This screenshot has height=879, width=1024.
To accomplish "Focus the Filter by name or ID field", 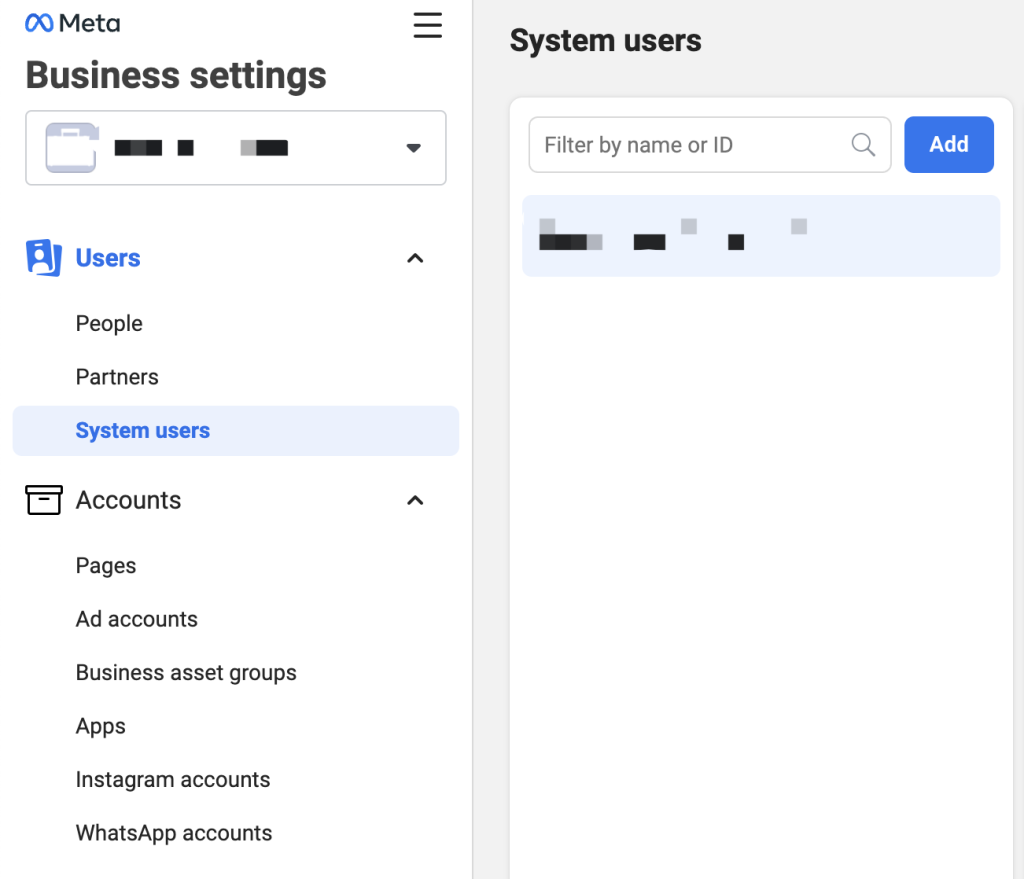I will [x=710, y=144].
